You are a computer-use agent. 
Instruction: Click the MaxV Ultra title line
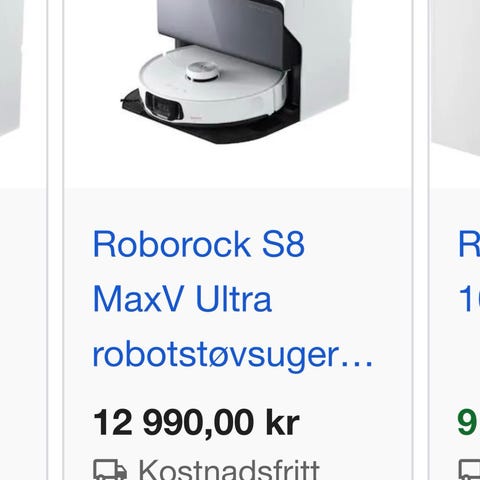(x=182, y=299)
